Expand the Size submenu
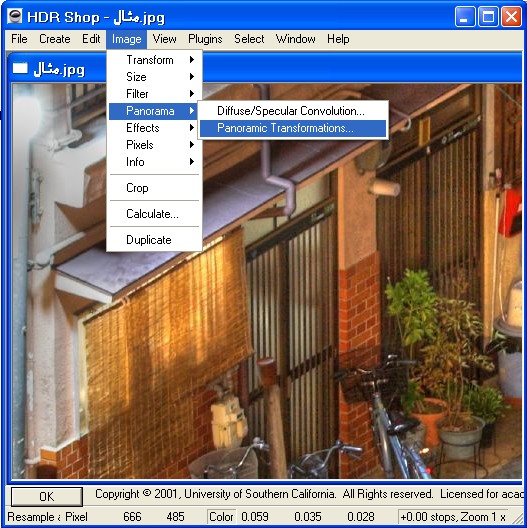527x528 pixels. click(x=155, y=77)
